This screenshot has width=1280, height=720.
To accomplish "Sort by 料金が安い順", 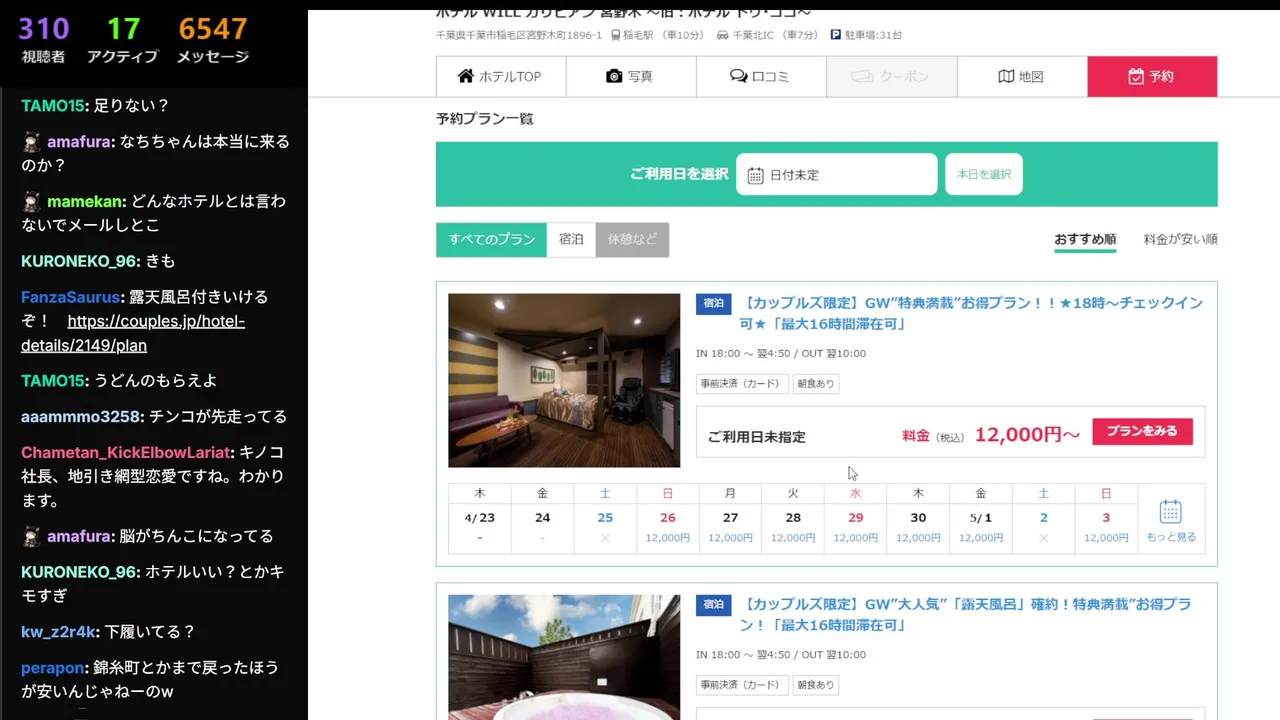I will pos(1181,239).
